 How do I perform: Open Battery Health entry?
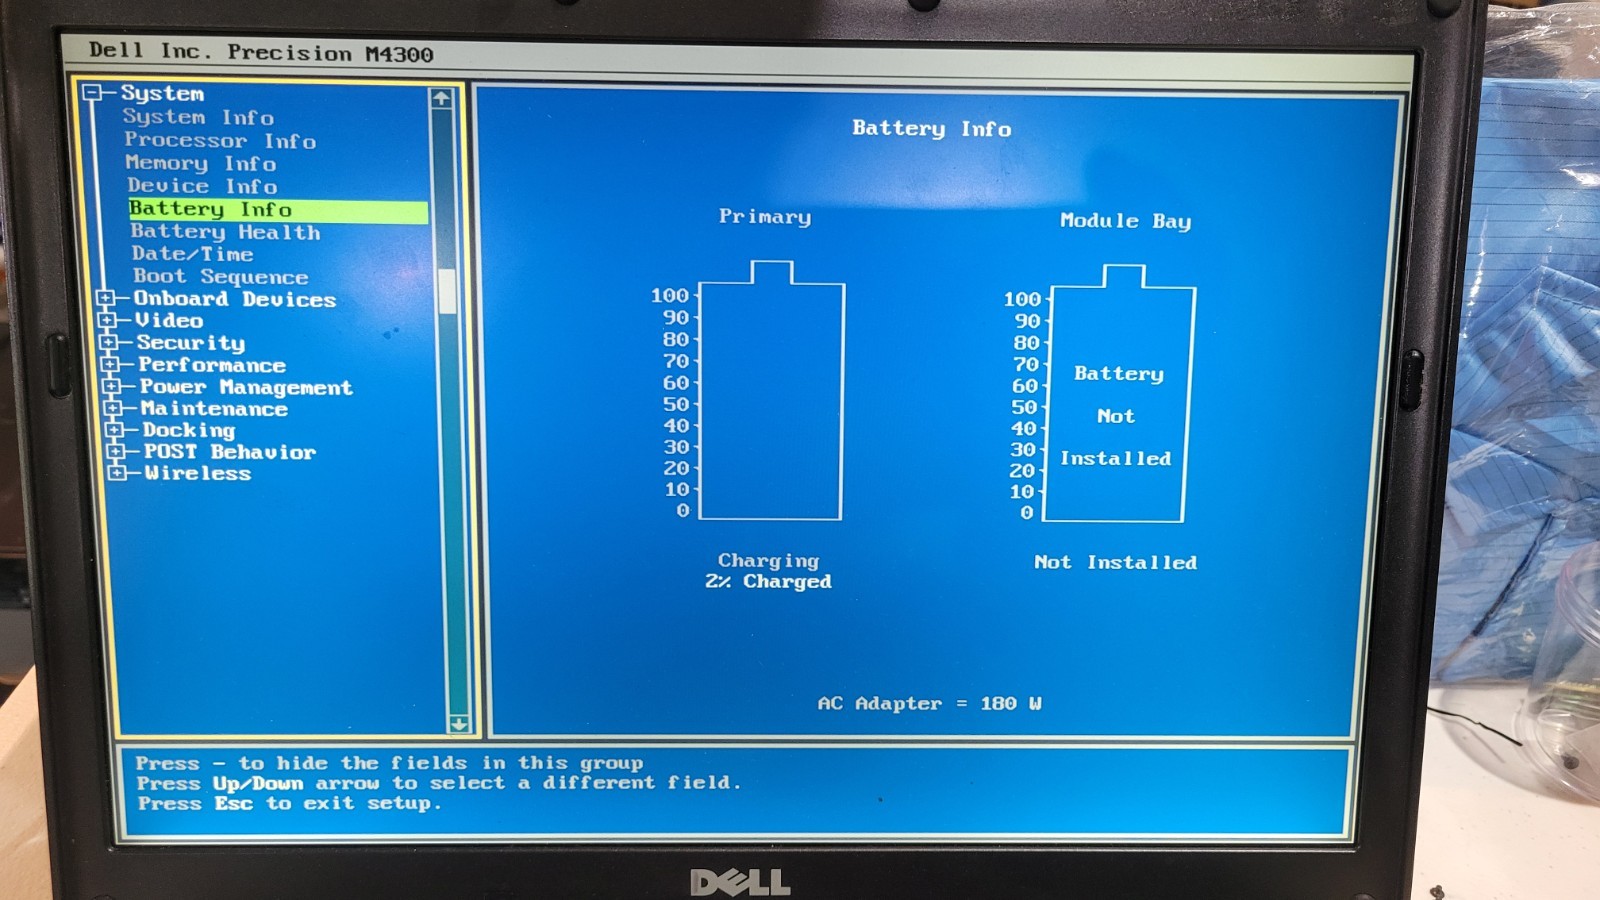(225, 232)
